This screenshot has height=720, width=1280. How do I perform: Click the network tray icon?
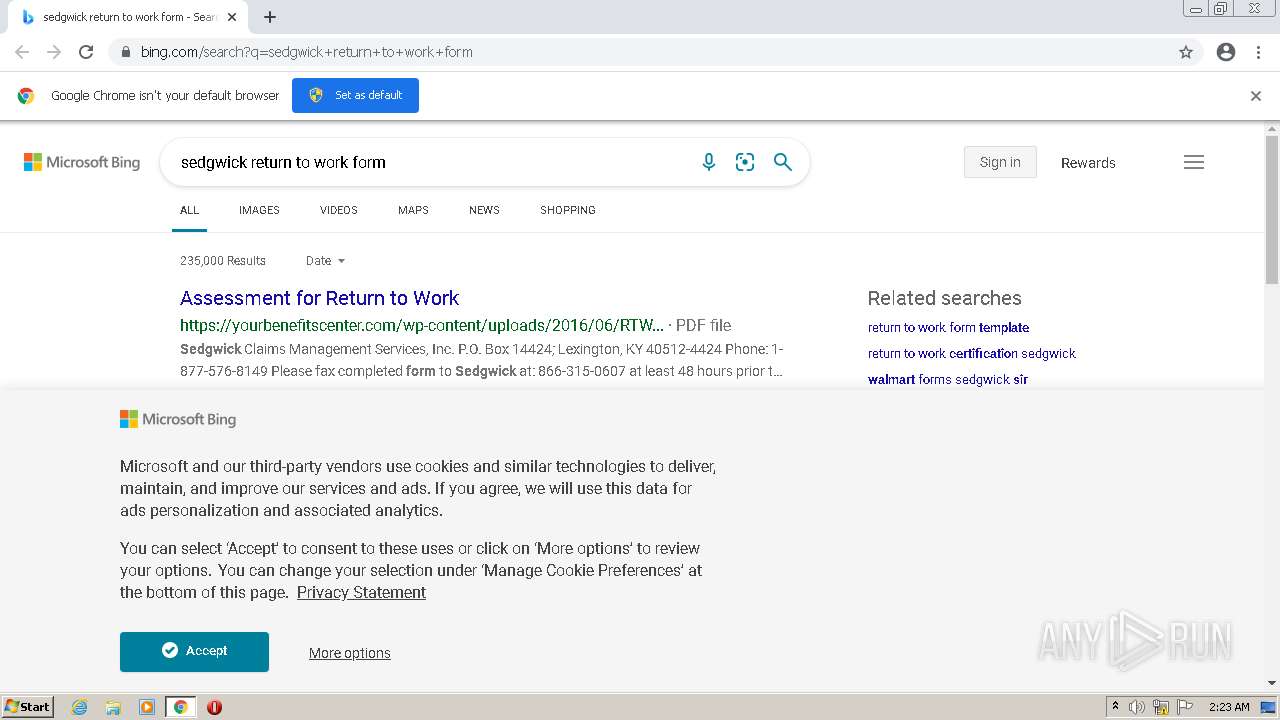[x=1161, y=707]
